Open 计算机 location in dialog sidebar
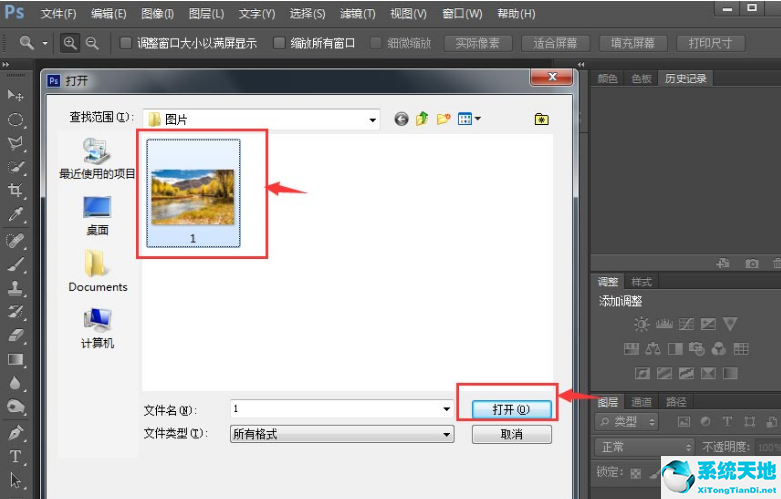Image resolution: width=781 pixels, height=499 pixels. click(97, 329)
